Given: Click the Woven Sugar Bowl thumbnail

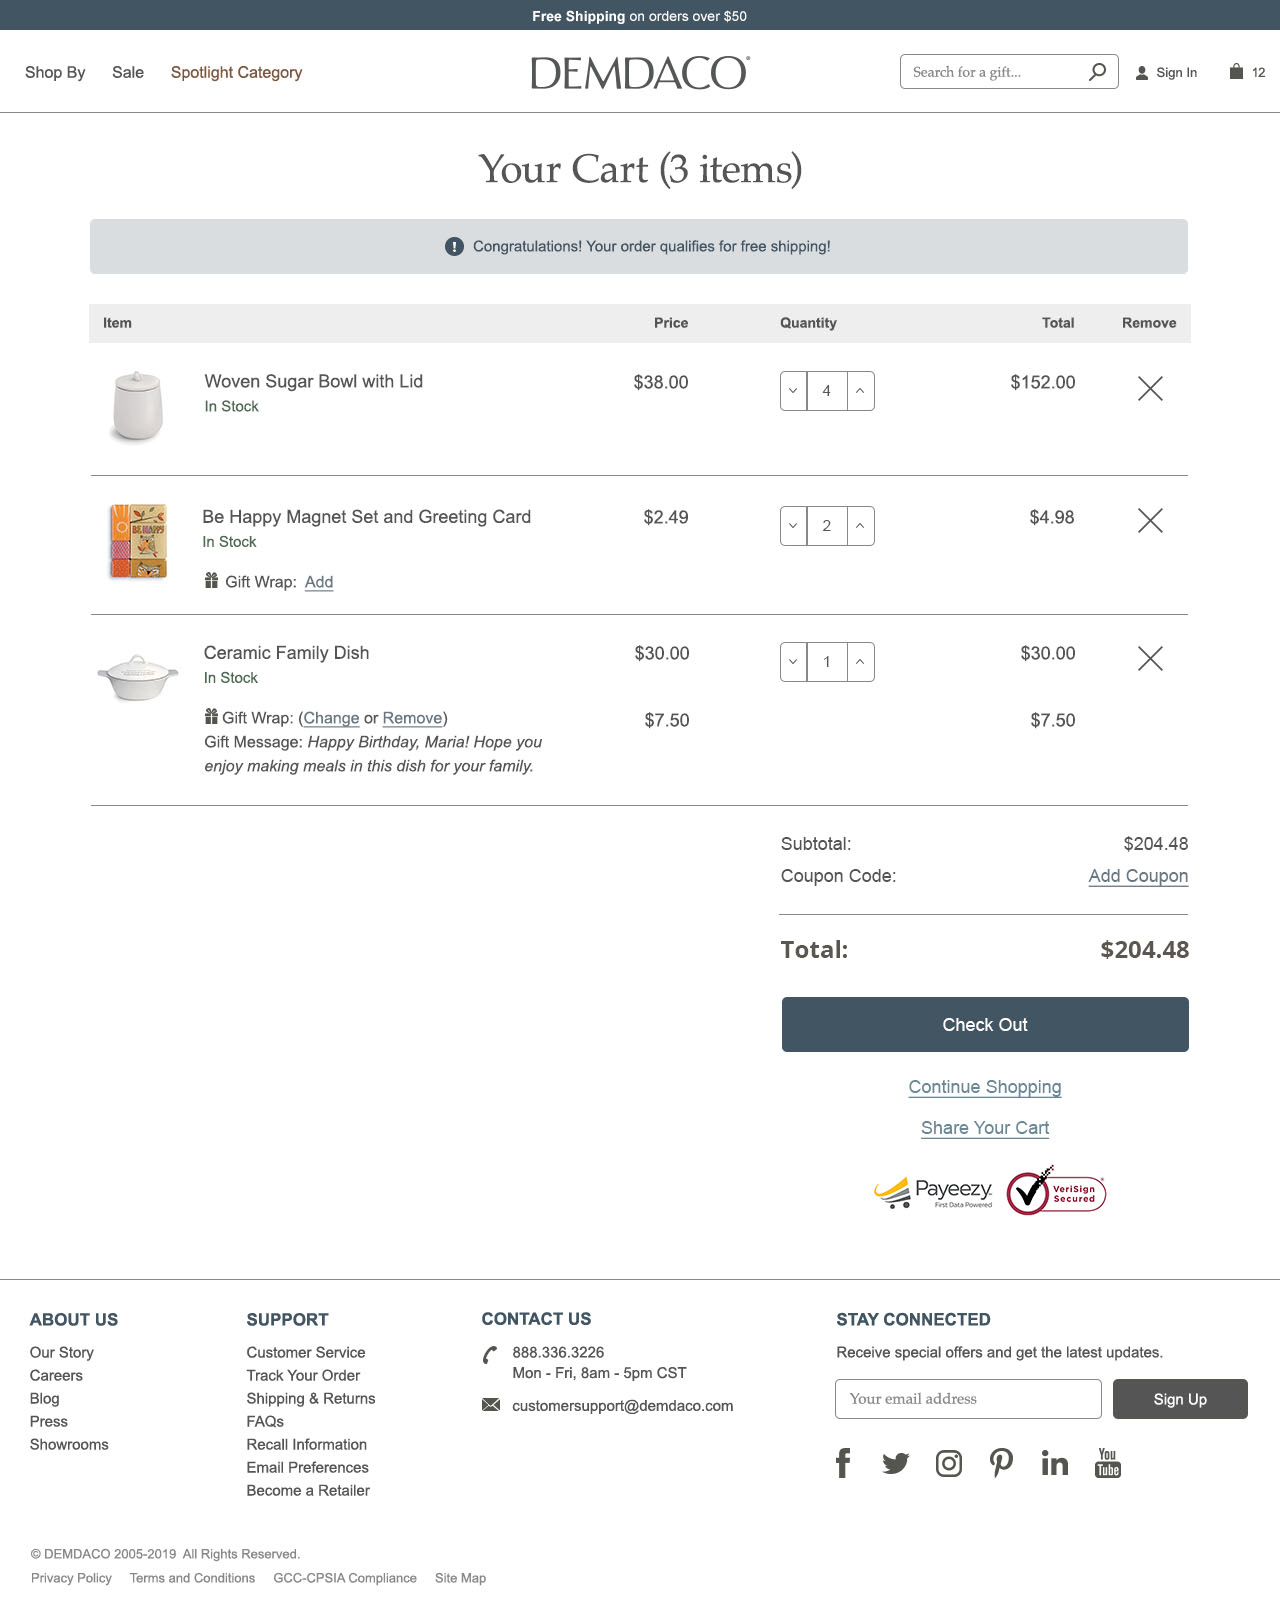Looking at the screenshot, I should click(137, 405).
